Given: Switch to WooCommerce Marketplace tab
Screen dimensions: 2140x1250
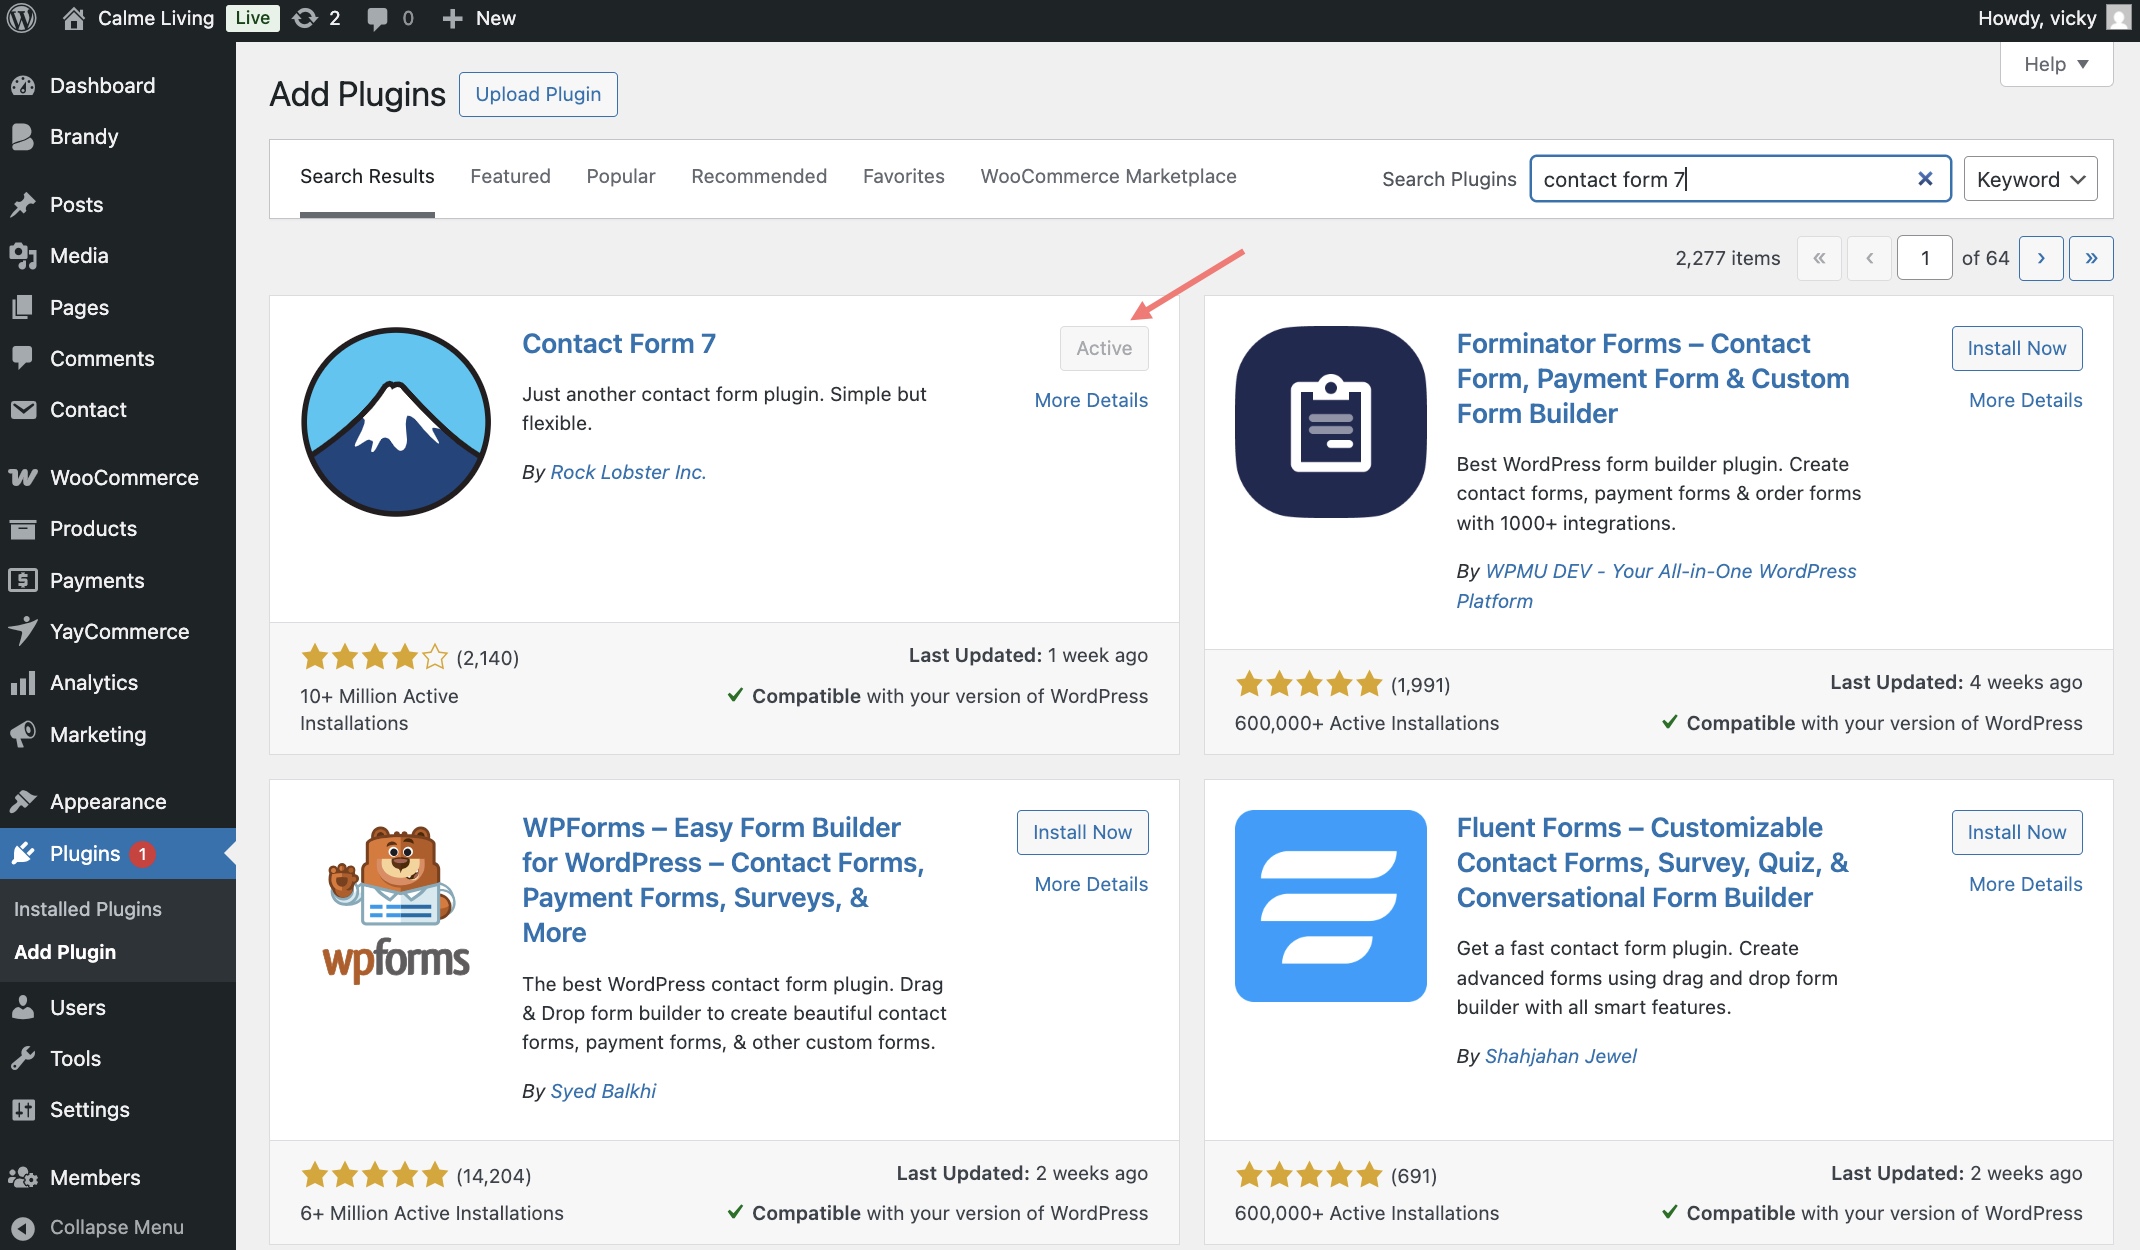Looking at the screenshot, I should pyautogui.click(x=1108, y=176).
